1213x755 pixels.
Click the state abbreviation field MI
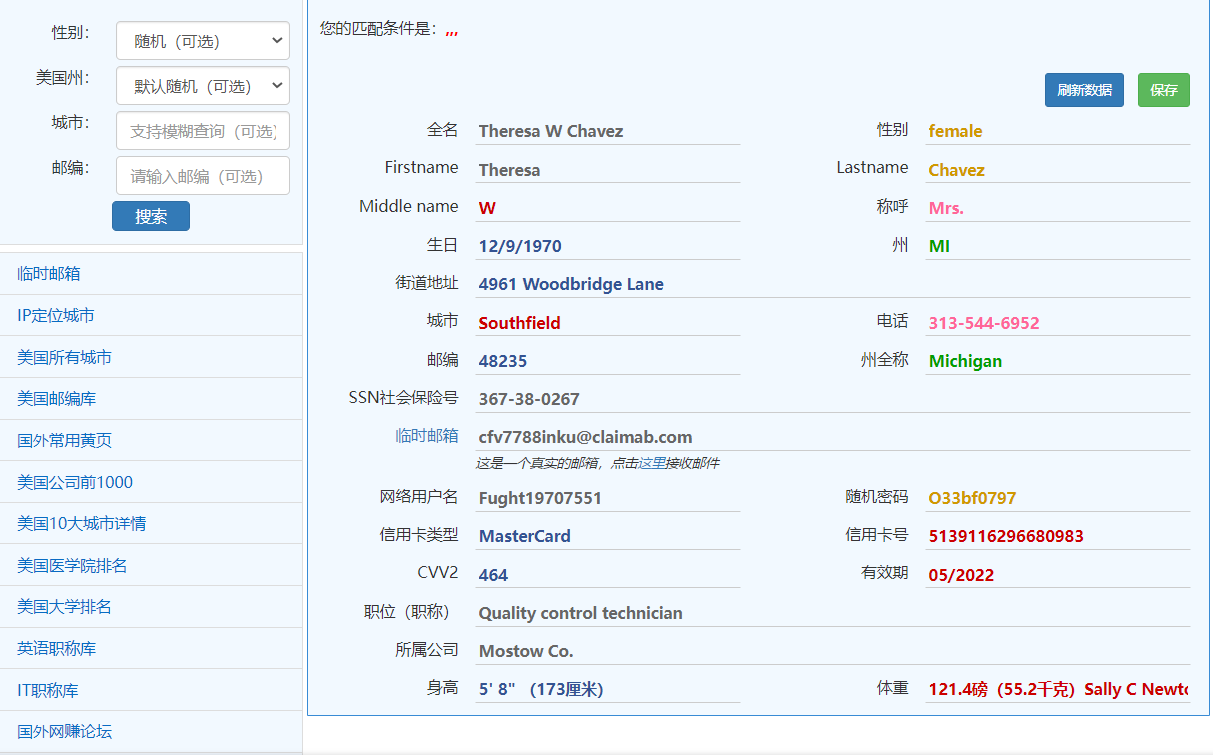coord(1057,246)
